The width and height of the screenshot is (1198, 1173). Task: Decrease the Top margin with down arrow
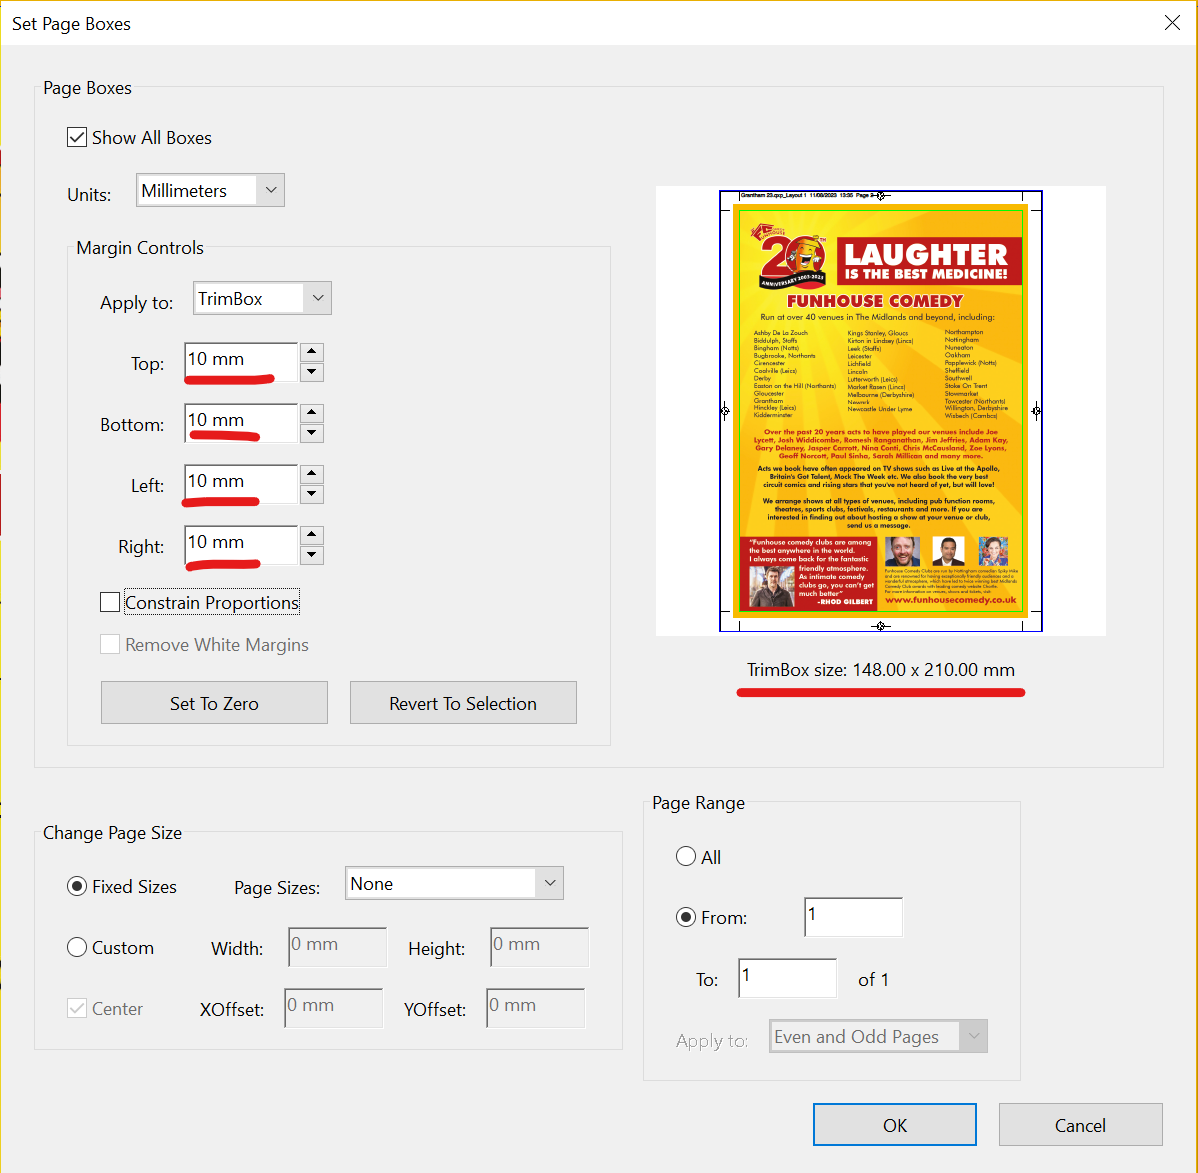pos(312,372)
